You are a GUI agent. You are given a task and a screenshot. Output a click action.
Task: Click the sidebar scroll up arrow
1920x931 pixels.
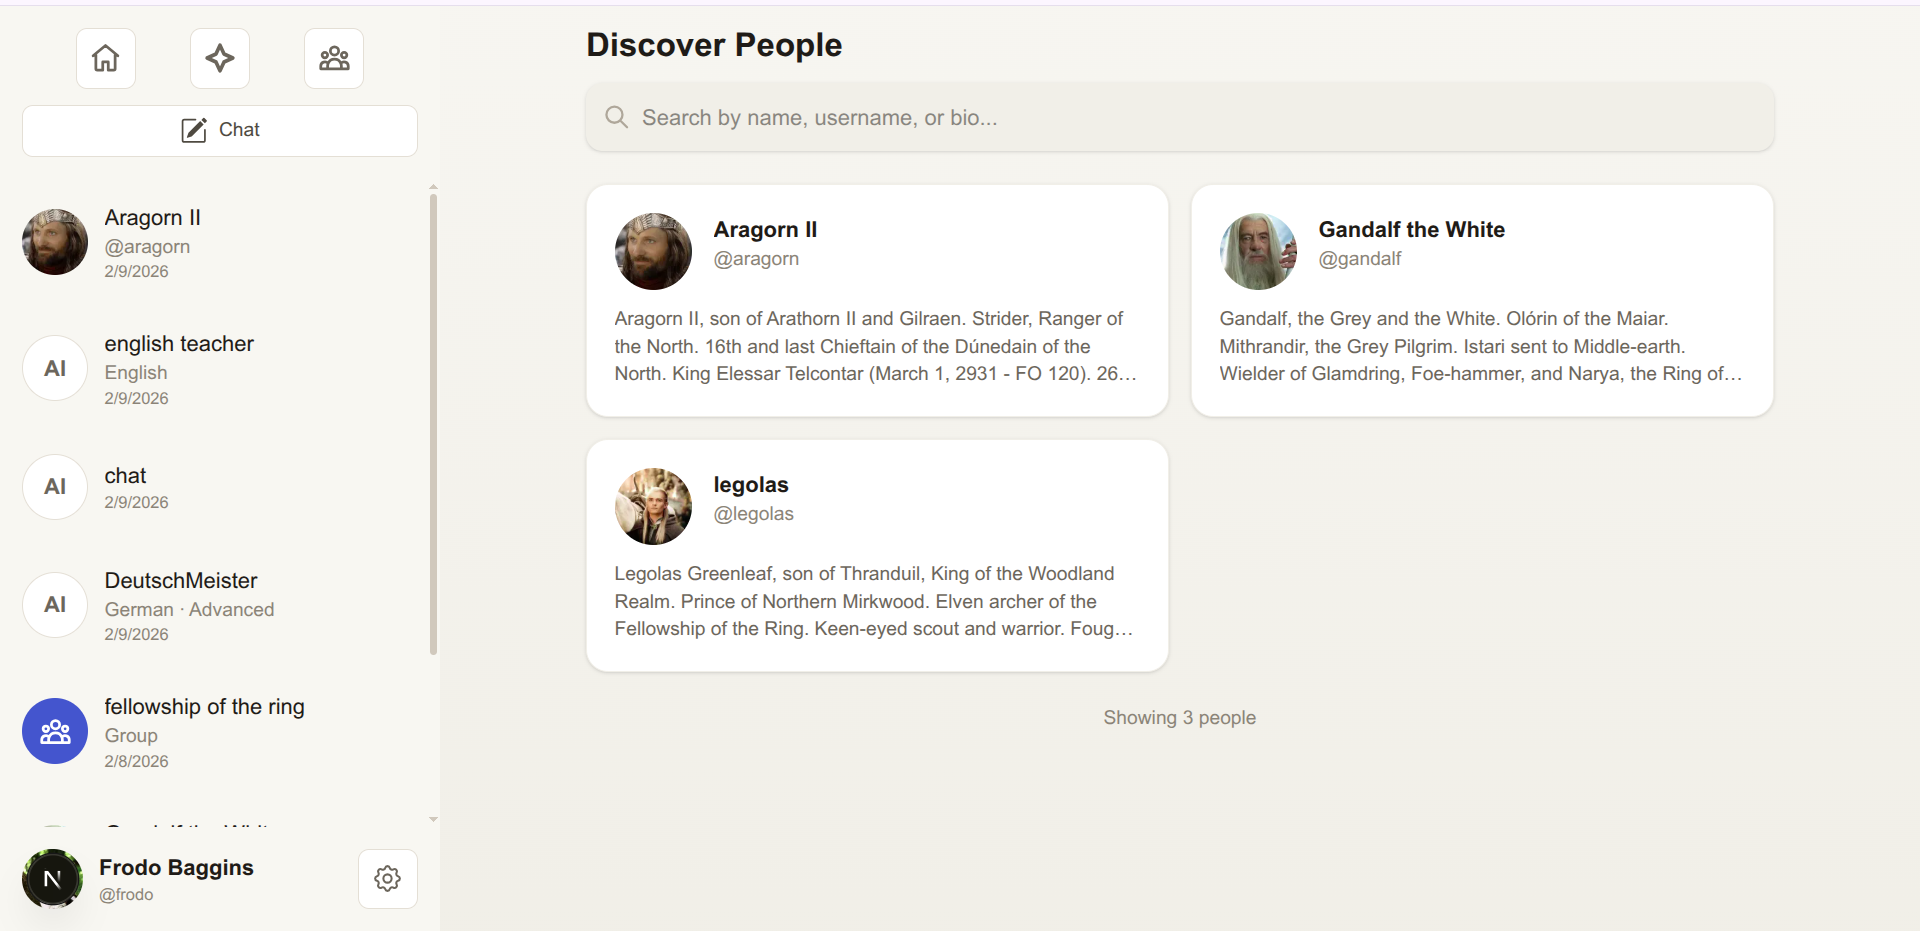coord(433,187)
